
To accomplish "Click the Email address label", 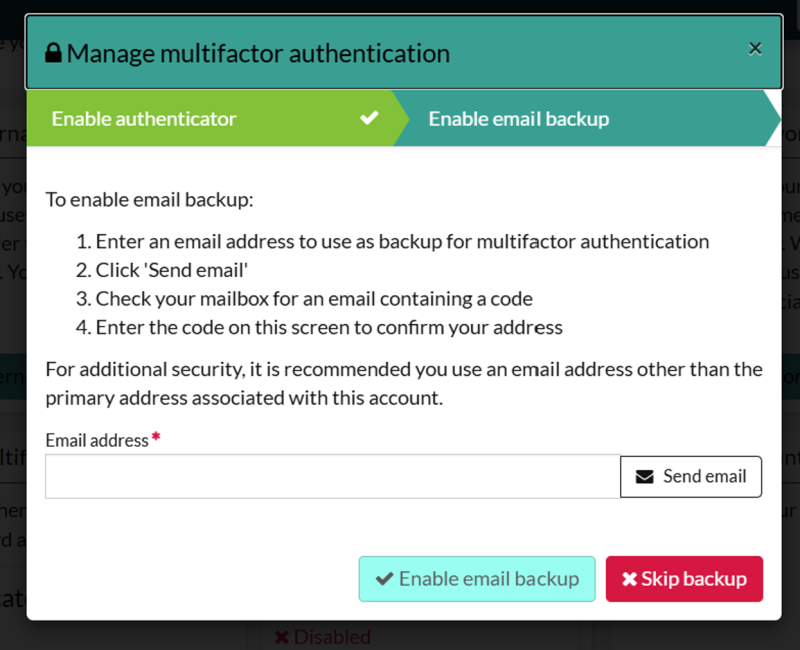I will [x=97, y=440].
